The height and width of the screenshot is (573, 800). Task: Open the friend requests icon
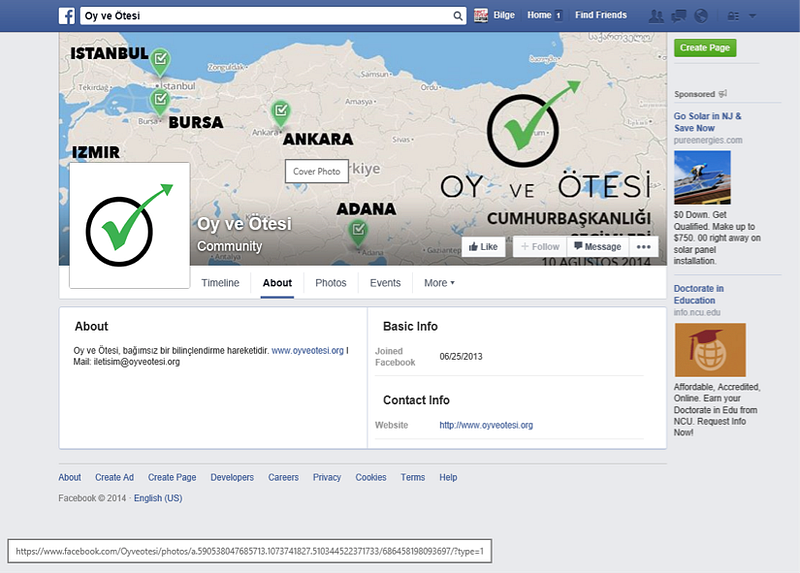(656, 16)
